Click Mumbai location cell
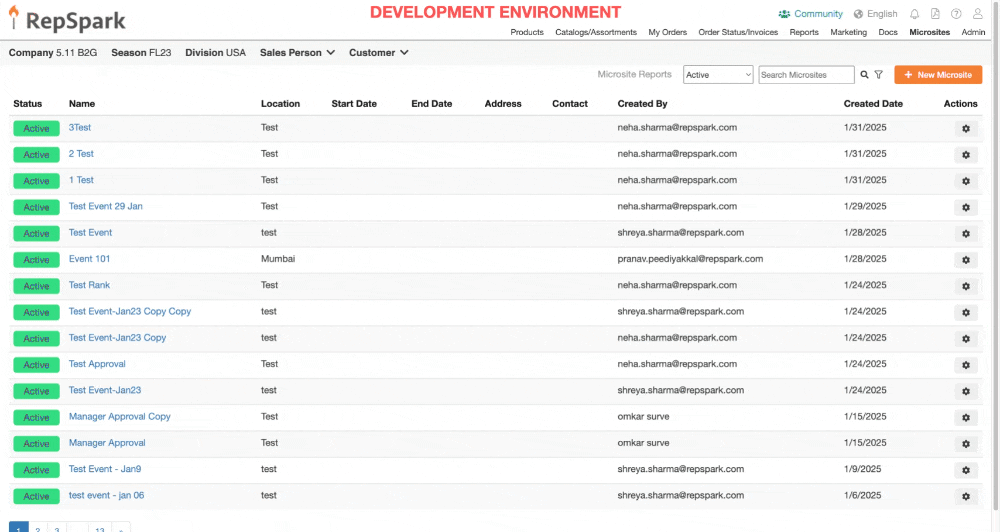This screenshot has height=532, width=1000. pos(278,258)
